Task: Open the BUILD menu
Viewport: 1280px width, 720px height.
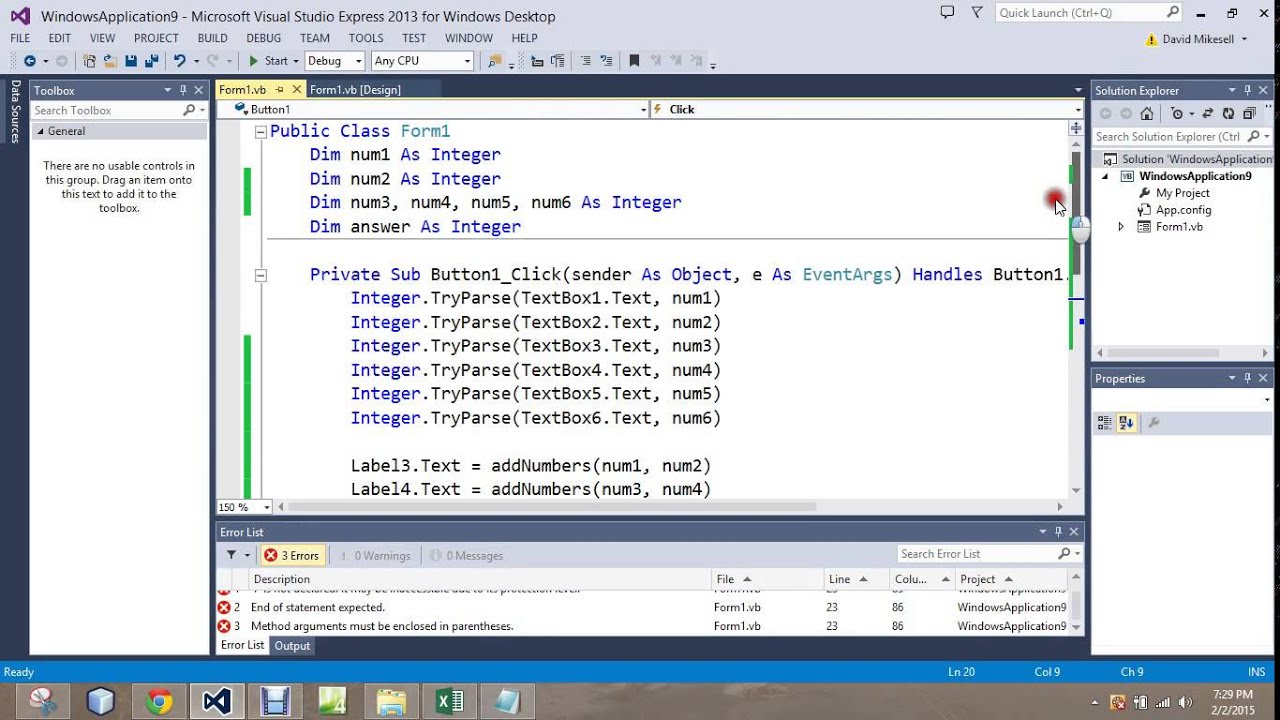Action: click(x=213, y=38)
